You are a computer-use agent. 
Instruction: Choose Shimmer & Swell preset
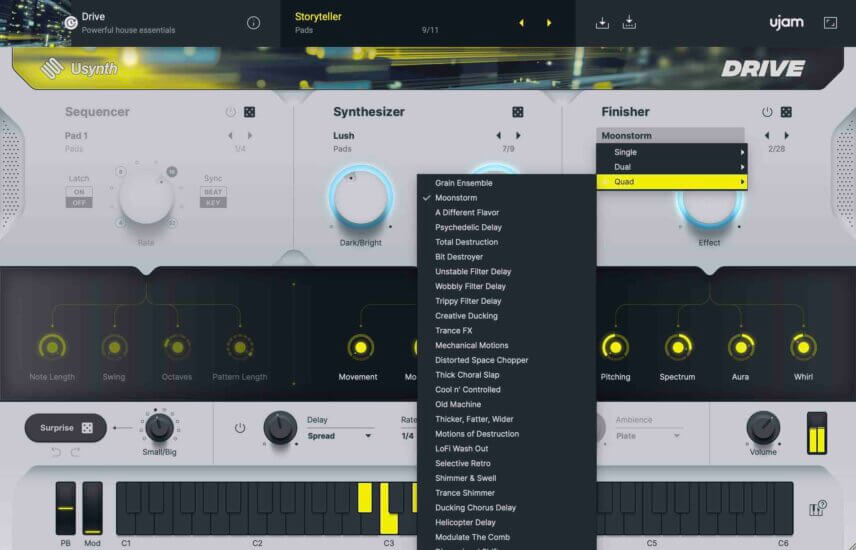[x=507, y=478]
